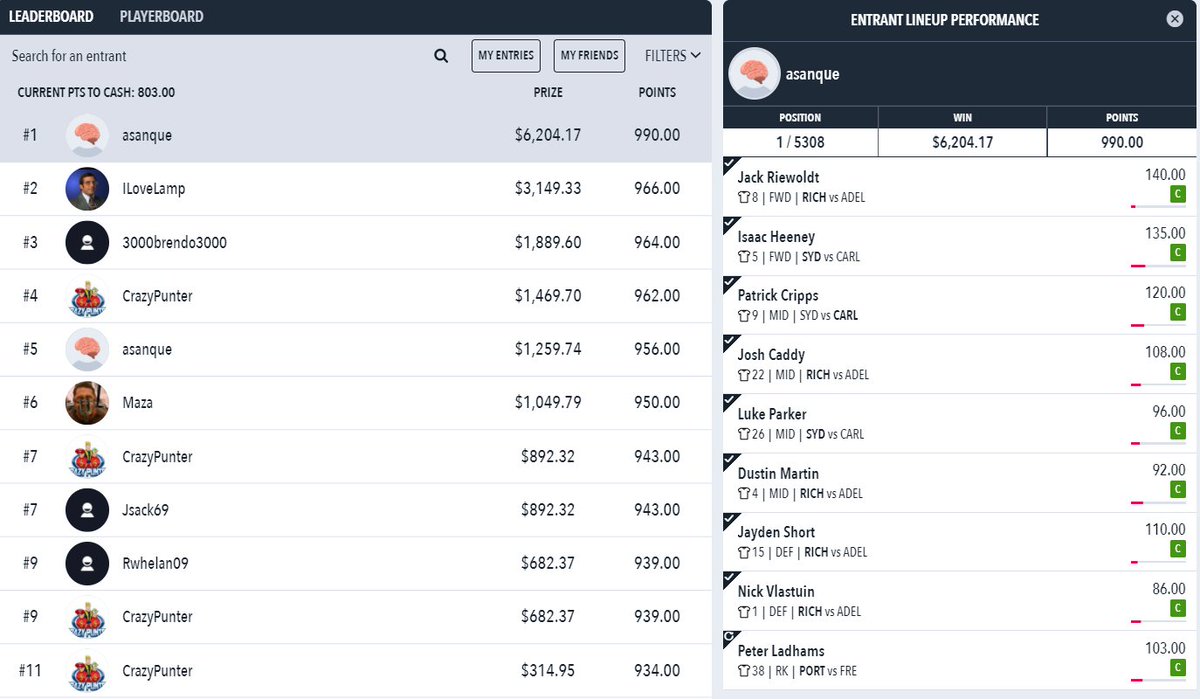Expand the Filters dropdown

point(673,56)
